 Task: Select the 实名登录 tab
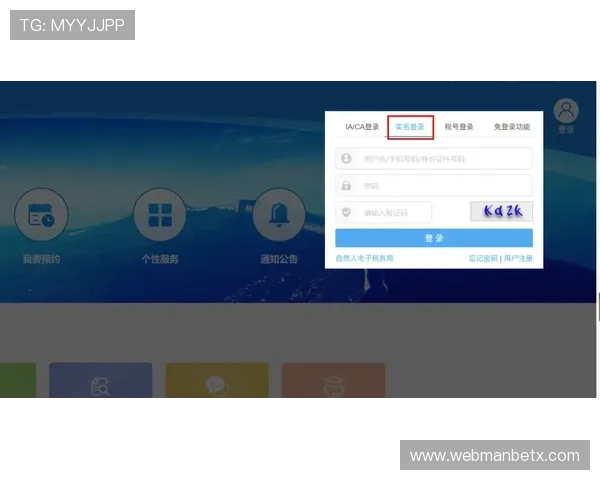click(x=410, y=127)
